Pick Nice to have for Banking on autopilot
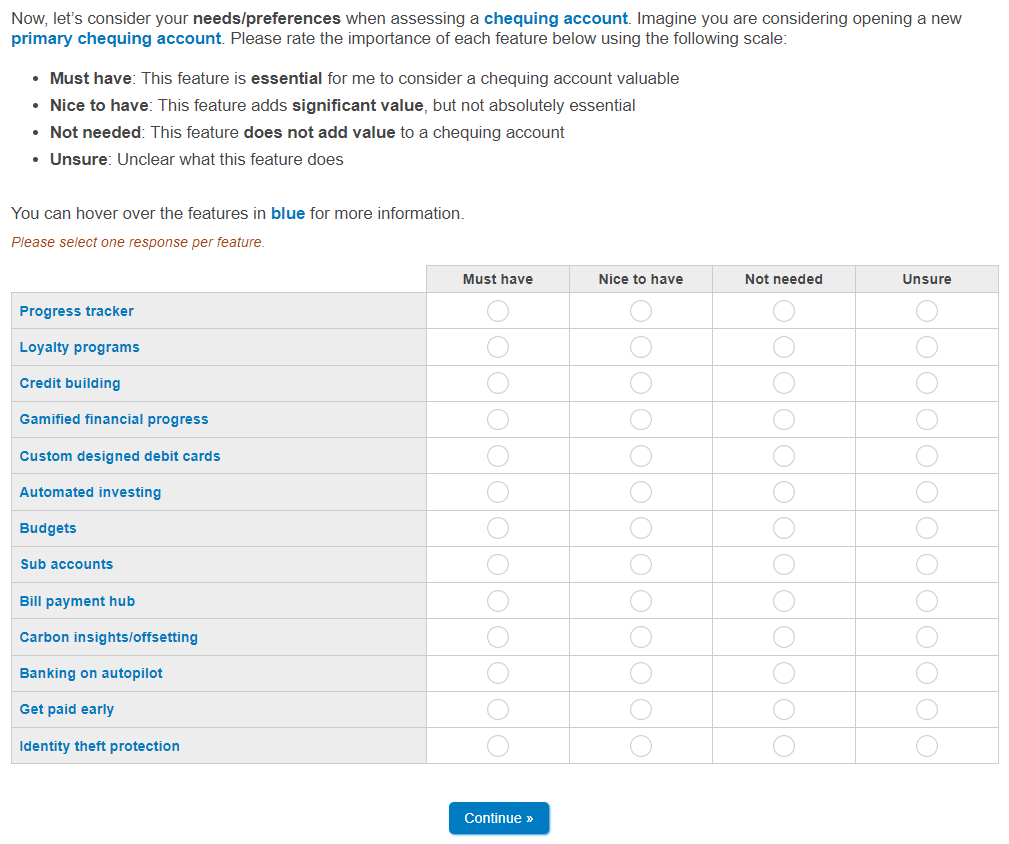 [641, 673]
